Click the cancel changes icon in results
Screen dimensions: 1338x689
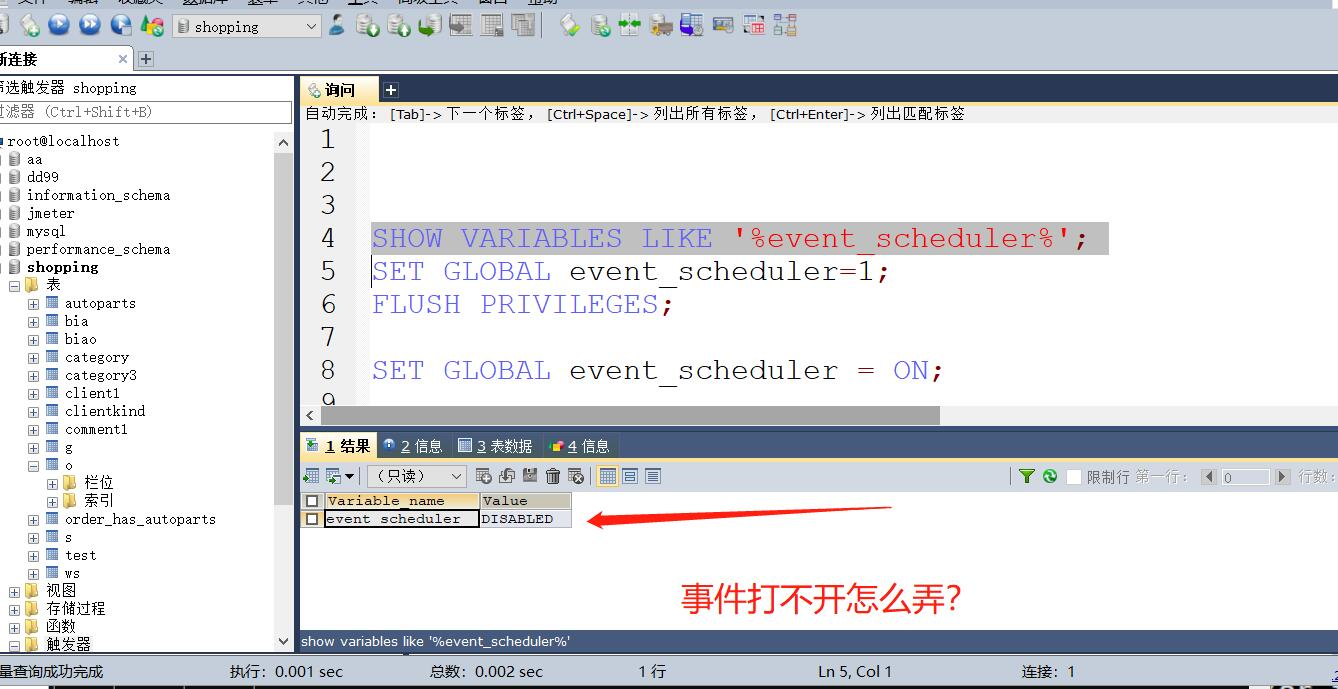click(576, 476)
